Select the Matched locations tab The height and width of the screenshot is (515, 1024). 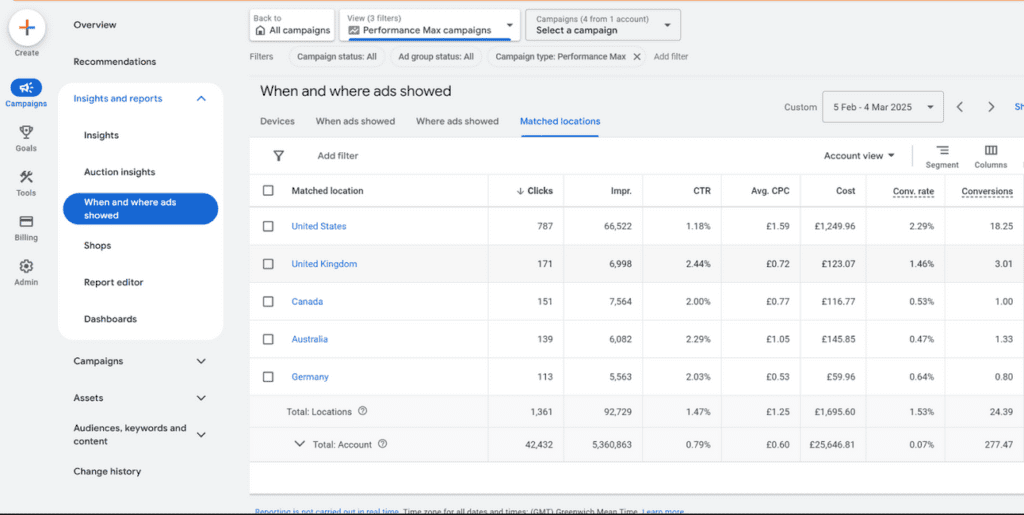(560, 121)
